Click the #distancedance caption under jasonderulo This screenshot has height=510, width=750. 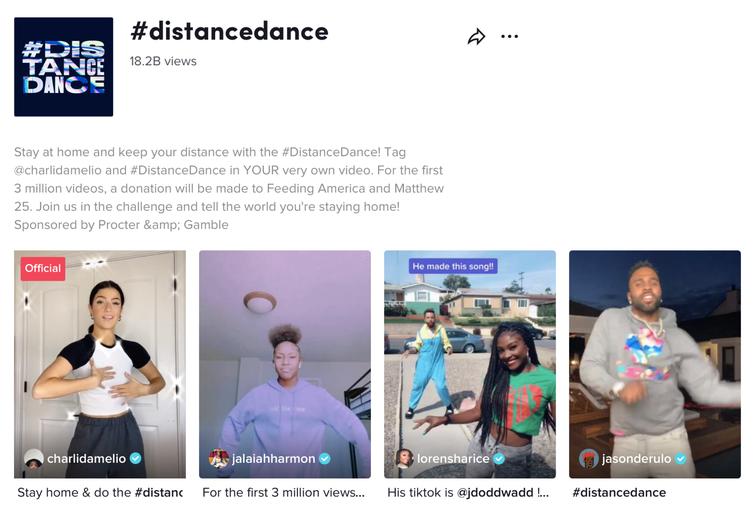tap(619, 492)
